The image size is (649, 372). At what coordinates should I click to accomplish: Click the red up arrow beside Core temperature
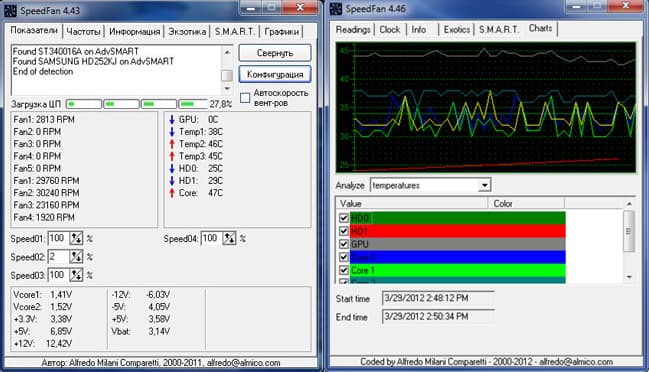(172, 193)
